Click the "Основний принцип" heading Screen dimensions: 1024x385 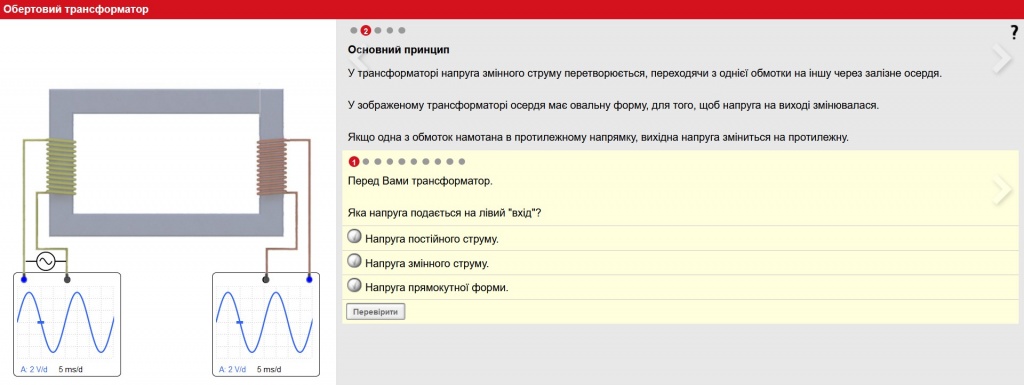click(x=398, y=50)
